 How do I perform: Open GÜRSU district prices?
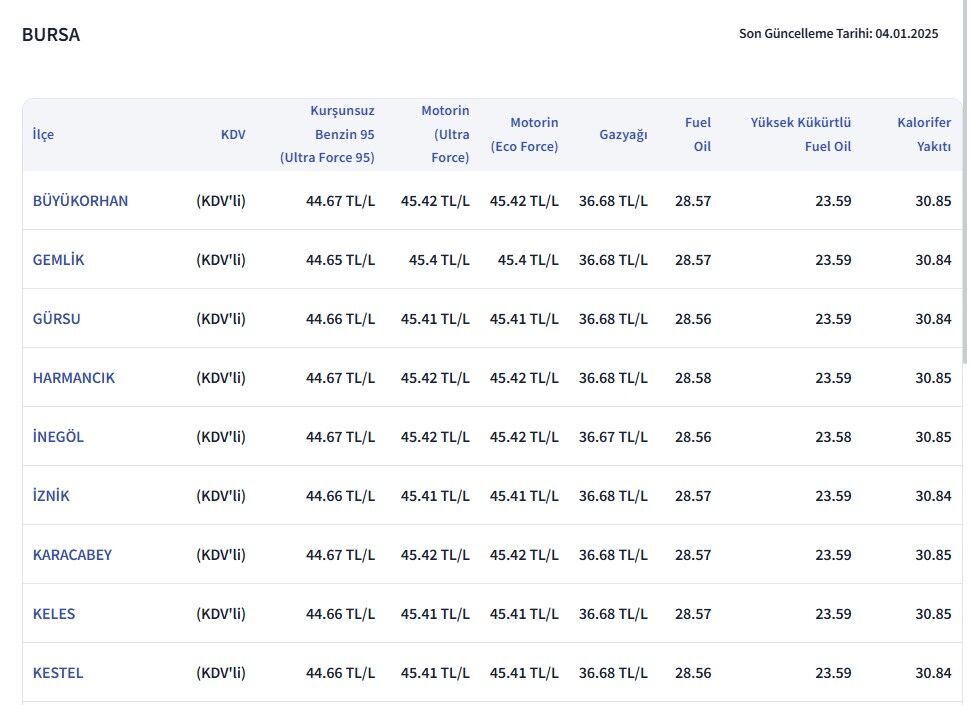click(x=56, y=319)
